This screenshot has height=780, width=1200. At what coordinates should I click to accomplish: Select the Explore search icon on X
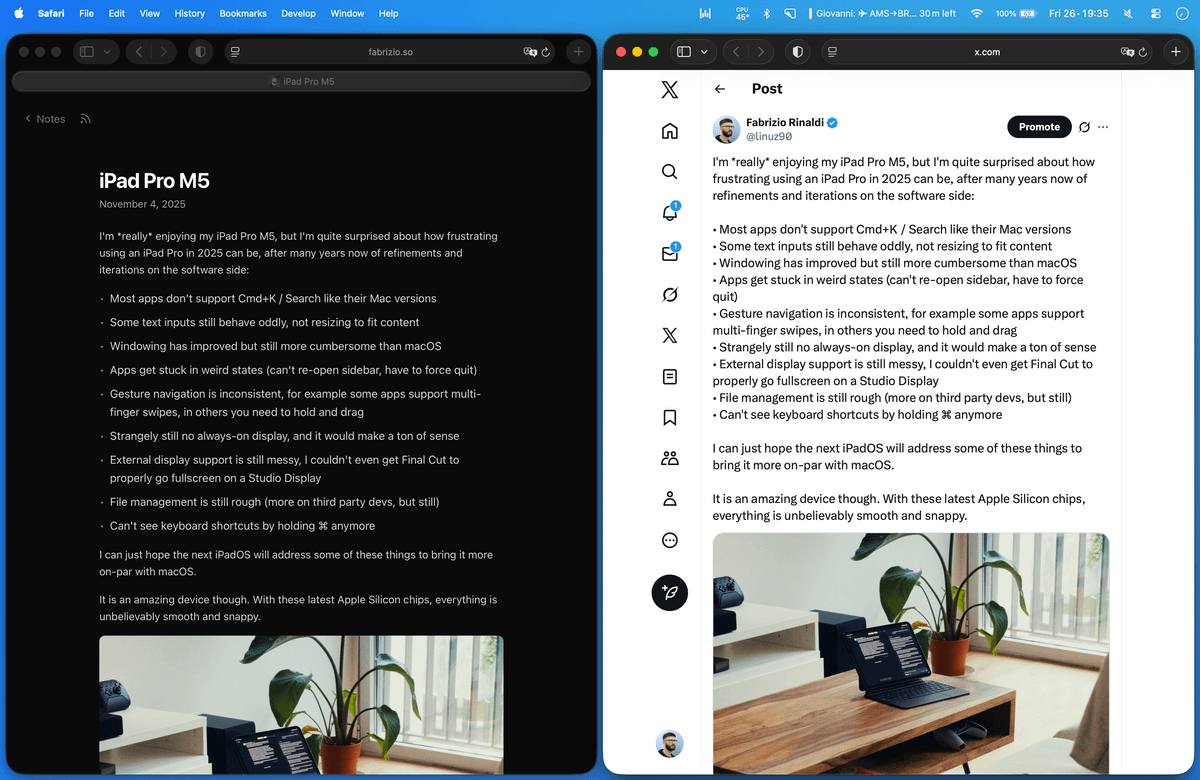[x=669, y=171]
